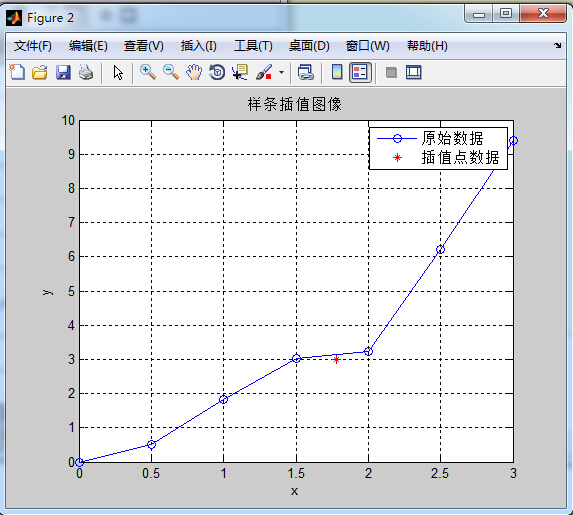Insert a Colorbar using toolbar icon

coord(337,72)
